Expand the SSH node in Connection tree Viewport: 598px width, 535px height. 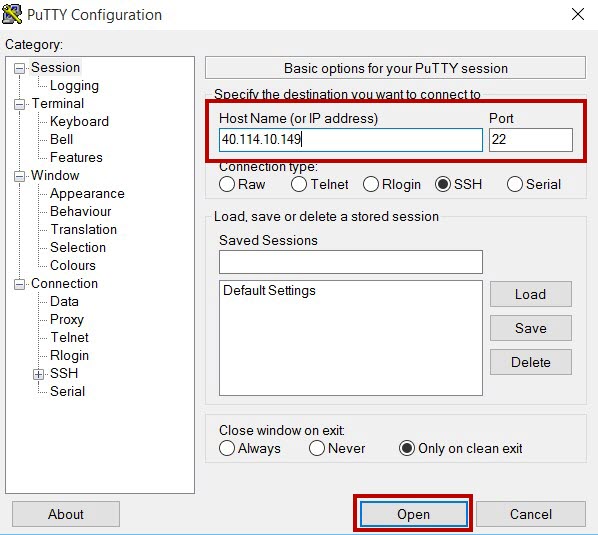click(x=38, y=374)
